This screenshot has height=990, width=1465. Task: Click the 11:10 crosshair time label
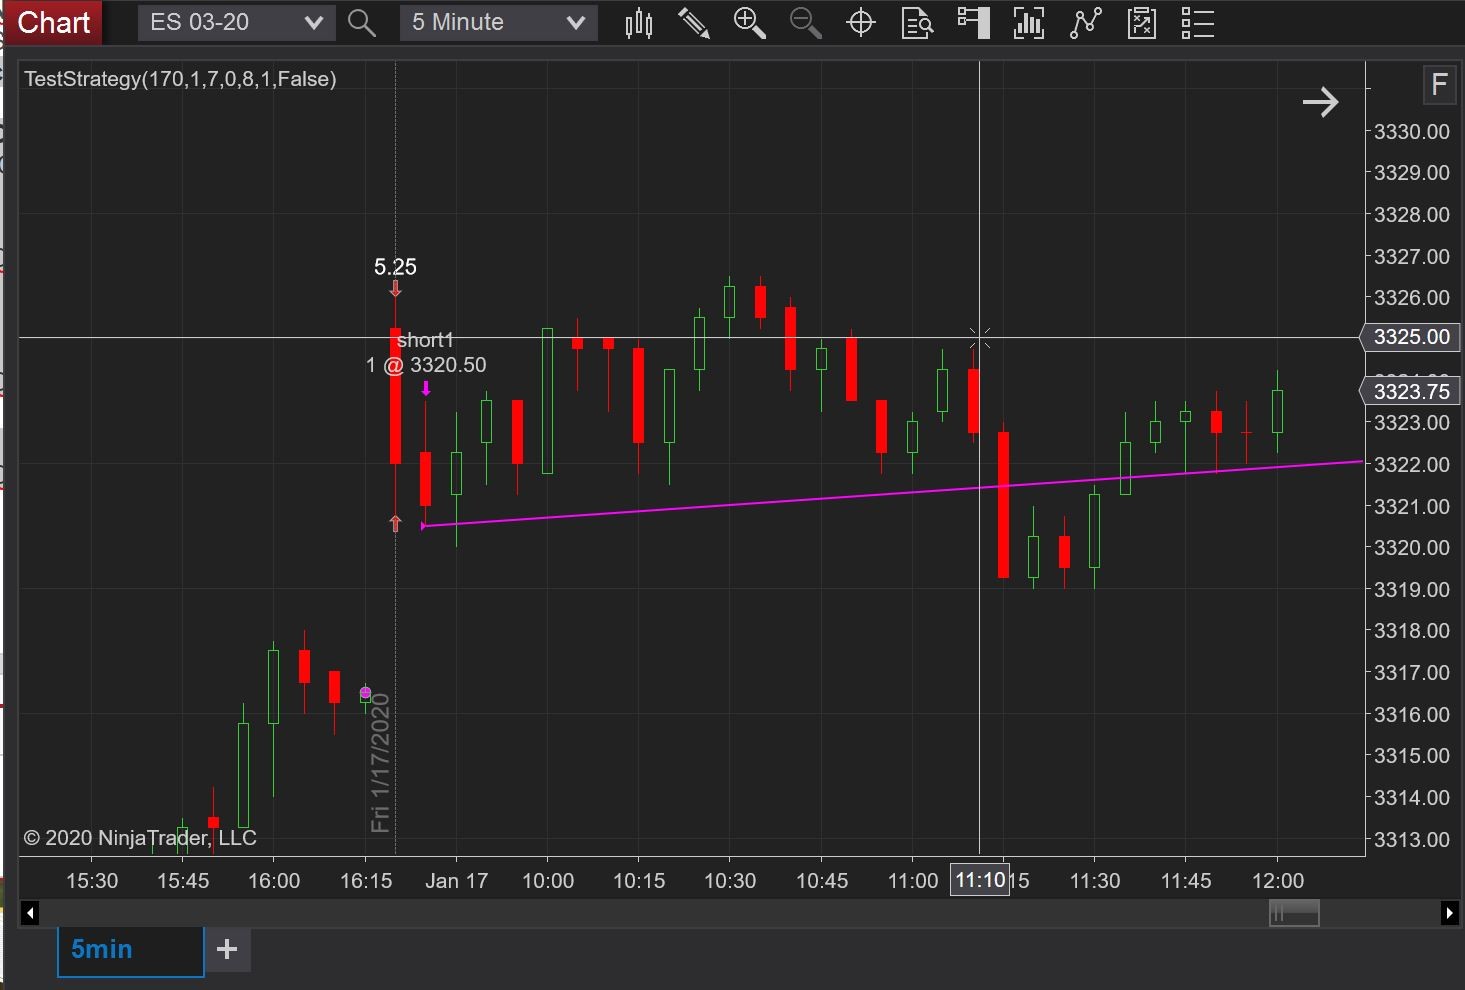pyautogui.click(x=980, y=880)
